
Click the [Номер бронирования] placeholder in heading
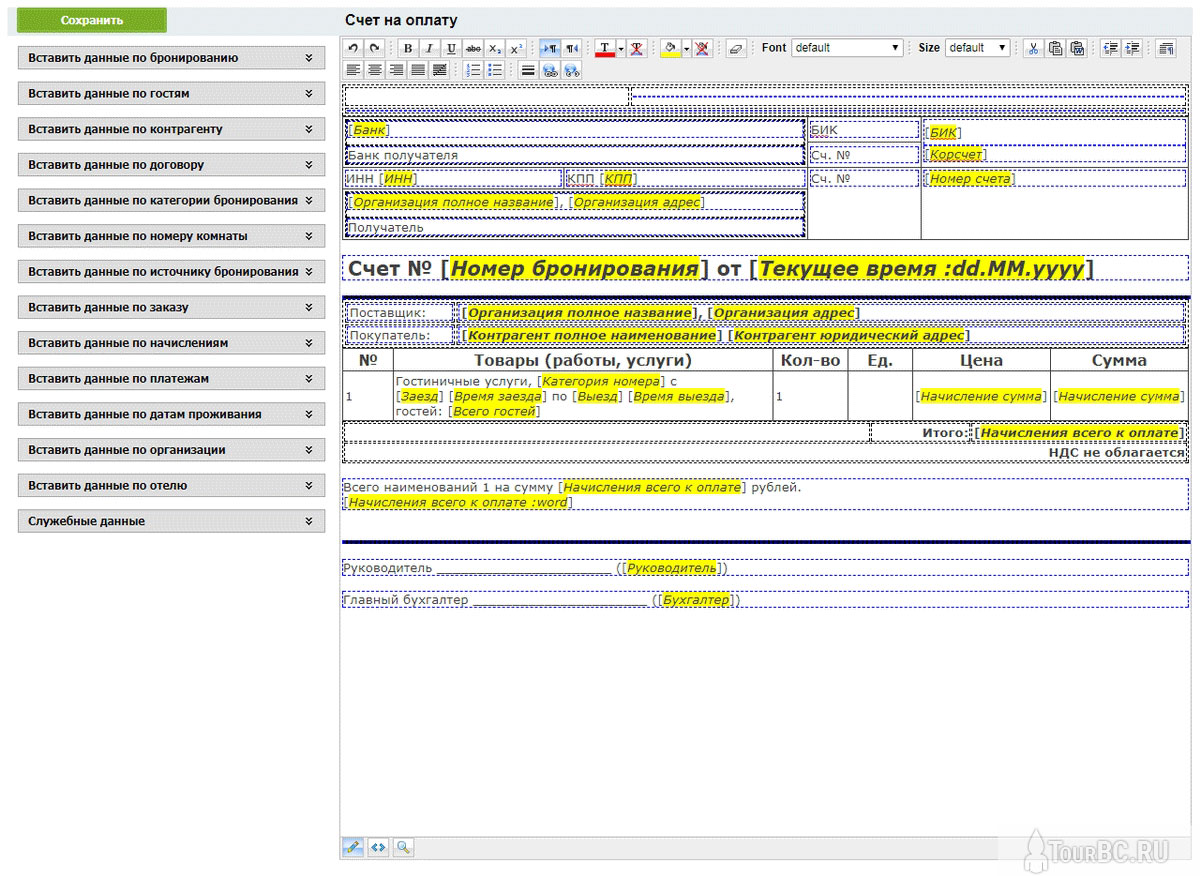click(x=575, y=269)
